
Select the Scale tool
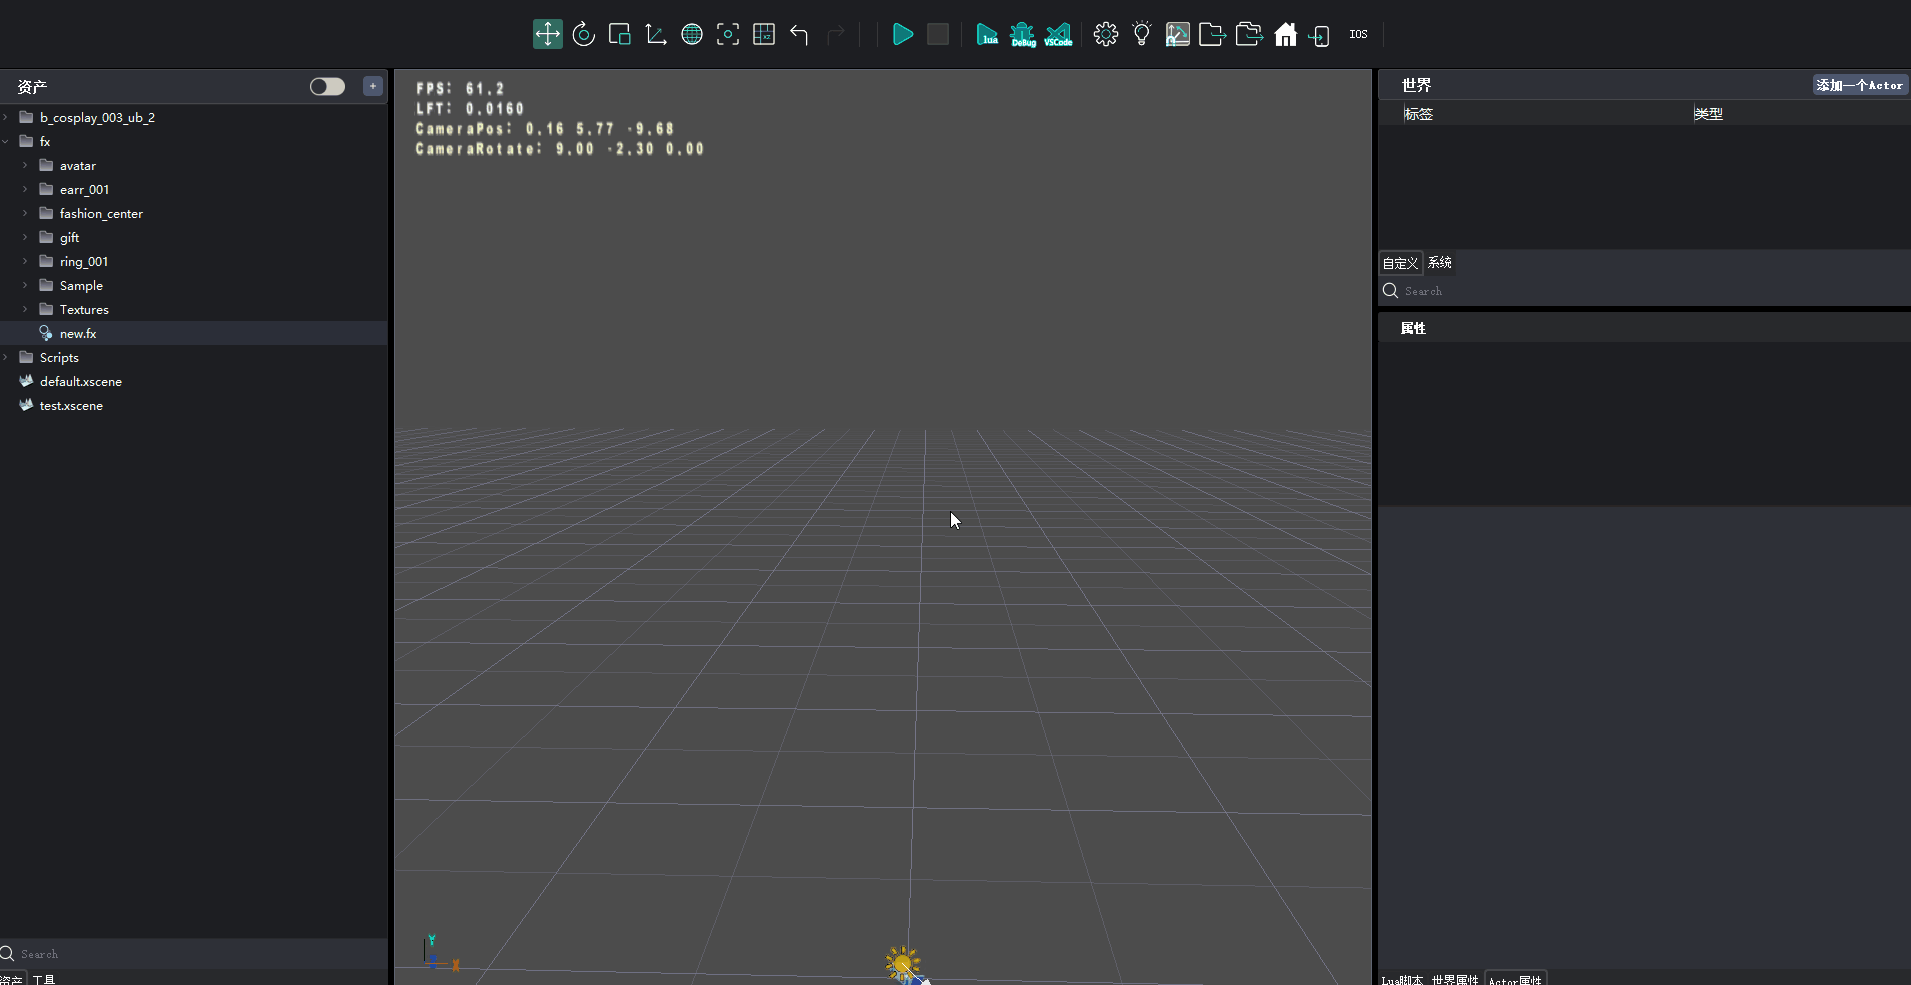(620, 34)
